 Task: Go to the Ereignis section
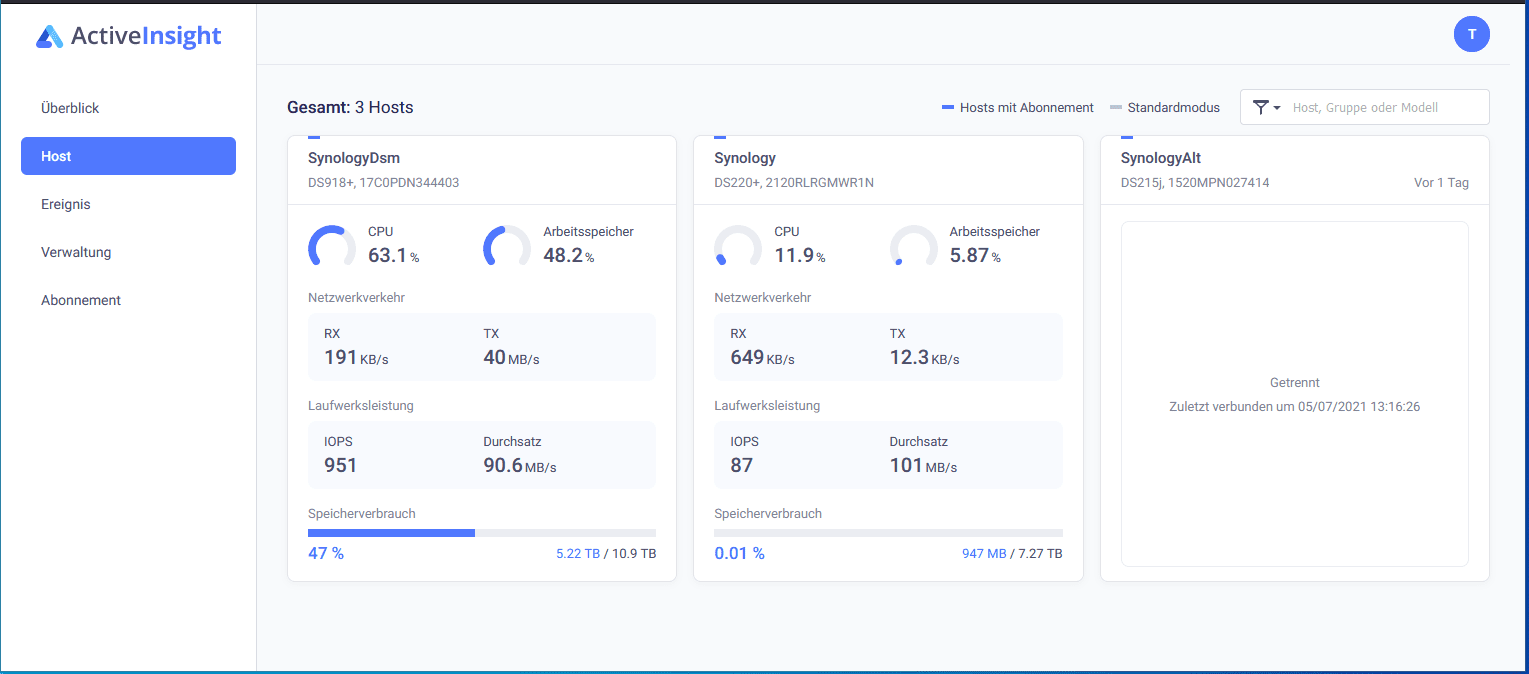coord(66,204)
